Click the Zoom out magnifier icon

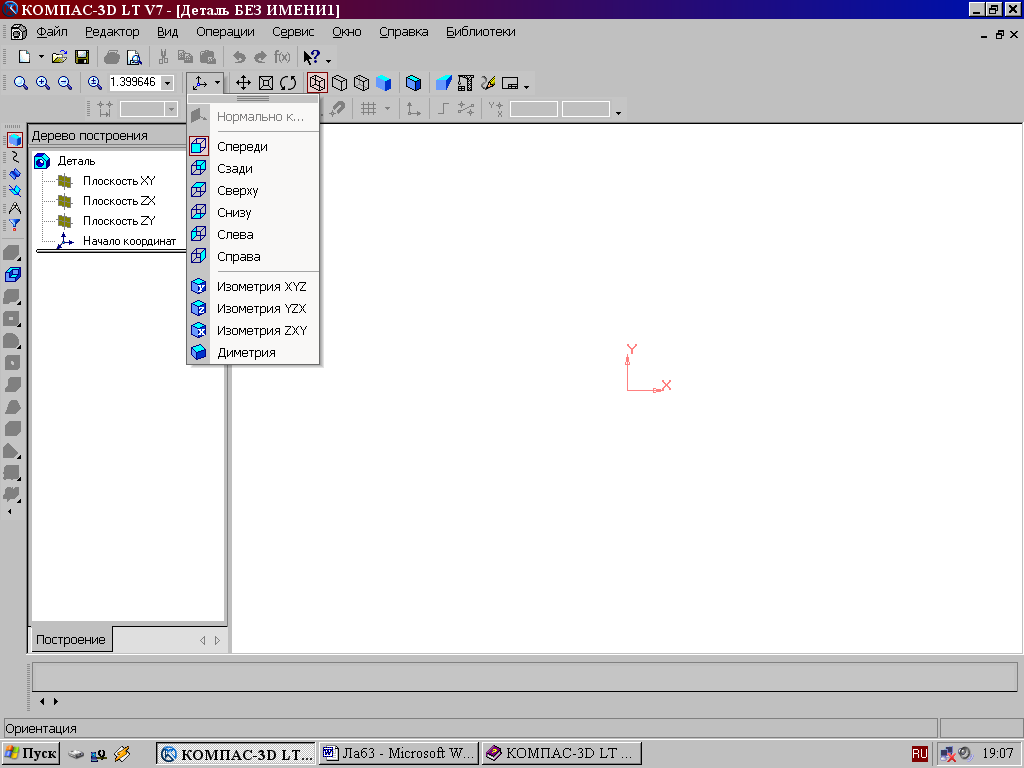pos(65,83)
